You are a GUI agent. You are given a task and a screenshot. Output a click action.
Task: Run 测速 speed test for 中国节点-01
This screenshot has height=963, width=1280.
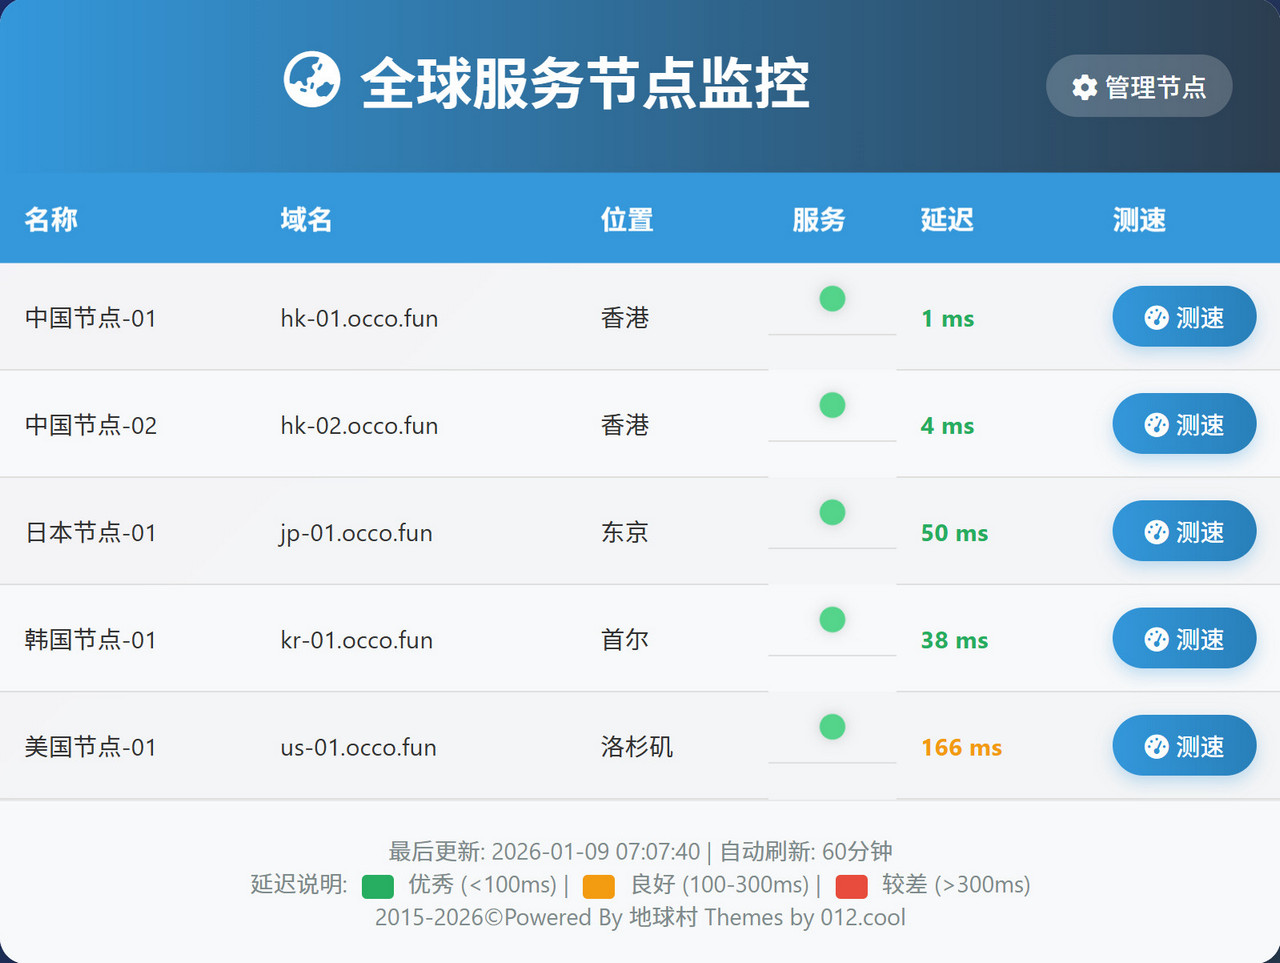[x=1184, y=317]
